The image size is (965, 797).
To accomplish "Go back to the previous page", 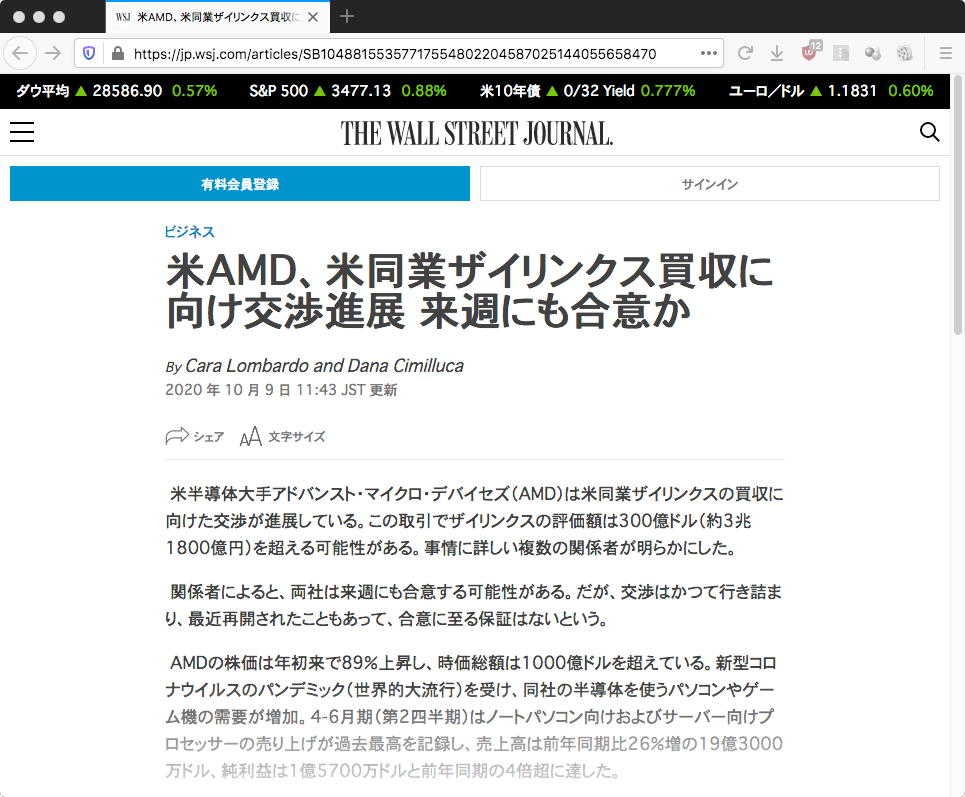I will (x=20, y=54).
